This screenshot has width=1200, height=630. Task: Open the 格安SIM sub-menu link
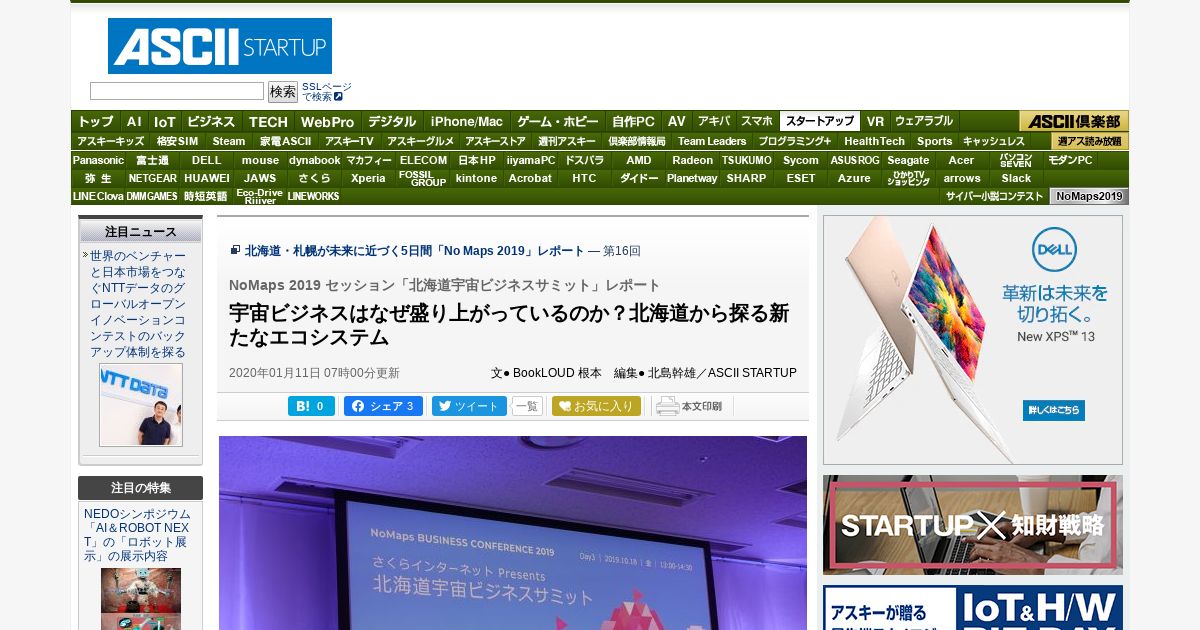(x=177, y=141)
